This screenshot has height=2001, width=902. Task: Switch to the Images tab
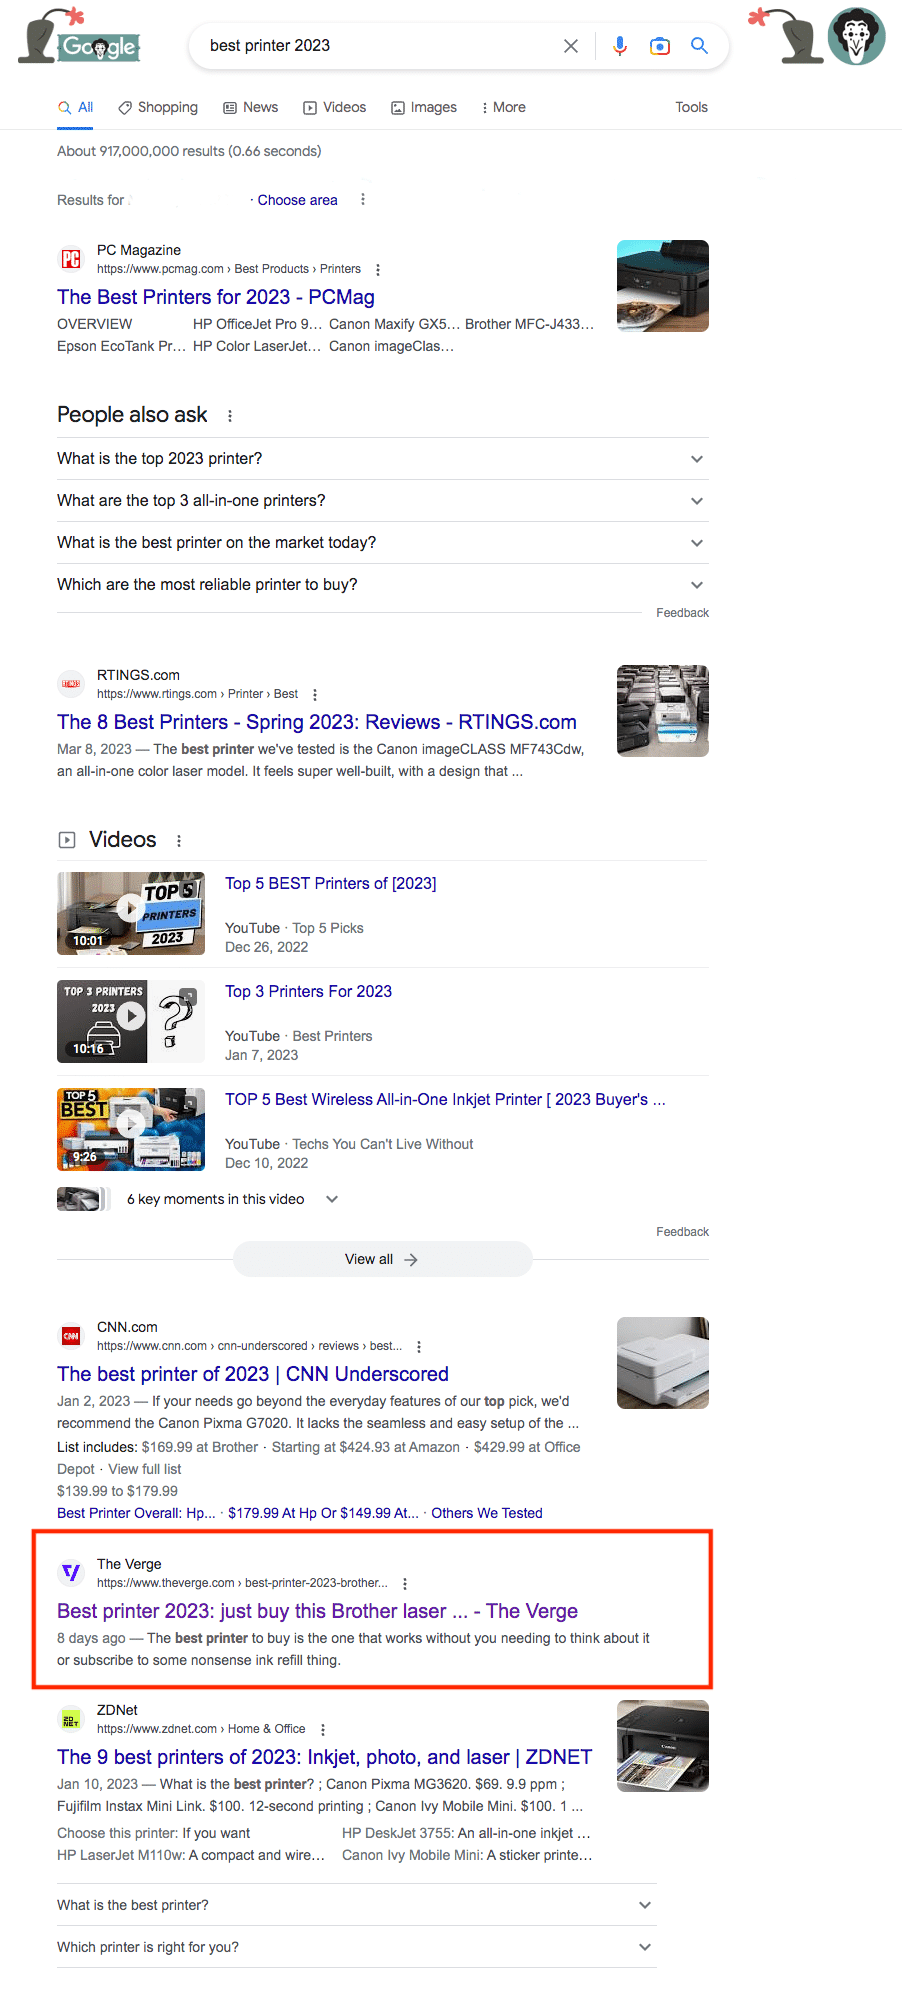423,107
